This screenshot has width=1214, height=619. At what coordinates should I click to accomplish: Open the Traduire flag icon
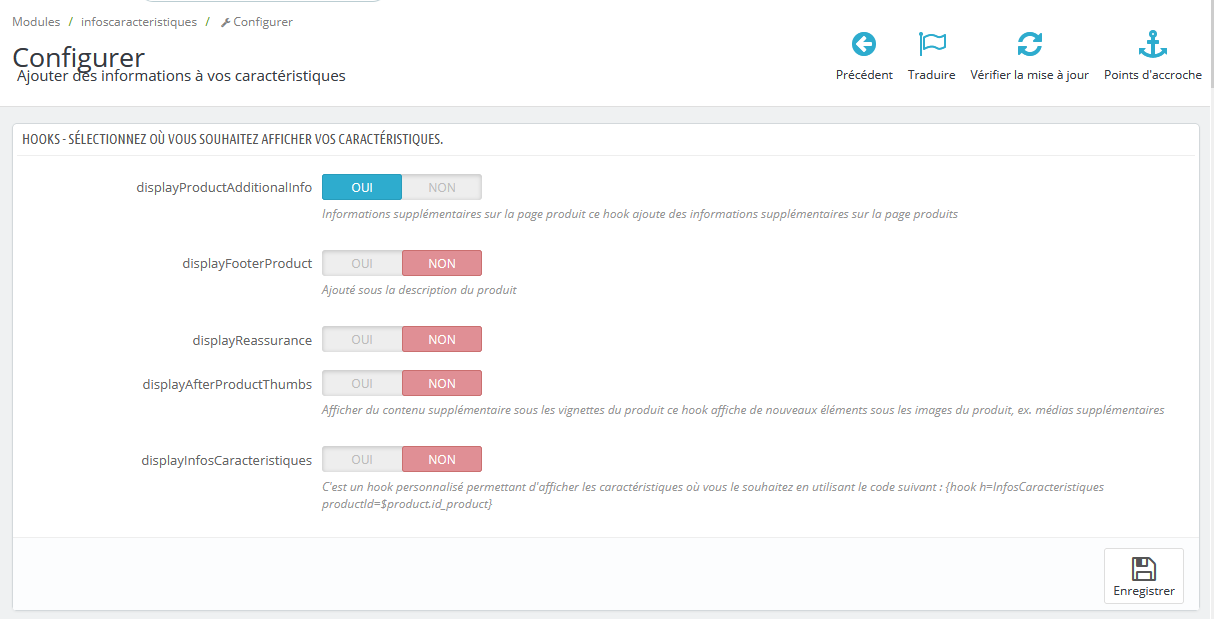click(x=932, y=44)
